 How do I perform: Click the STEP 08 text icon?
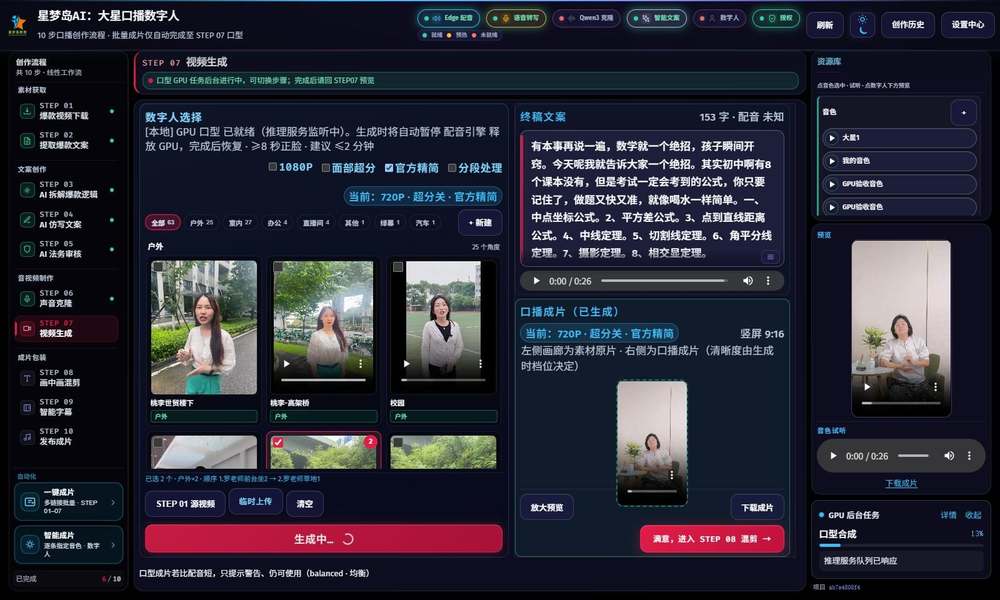pyautogui.click(x=27, y=377)
